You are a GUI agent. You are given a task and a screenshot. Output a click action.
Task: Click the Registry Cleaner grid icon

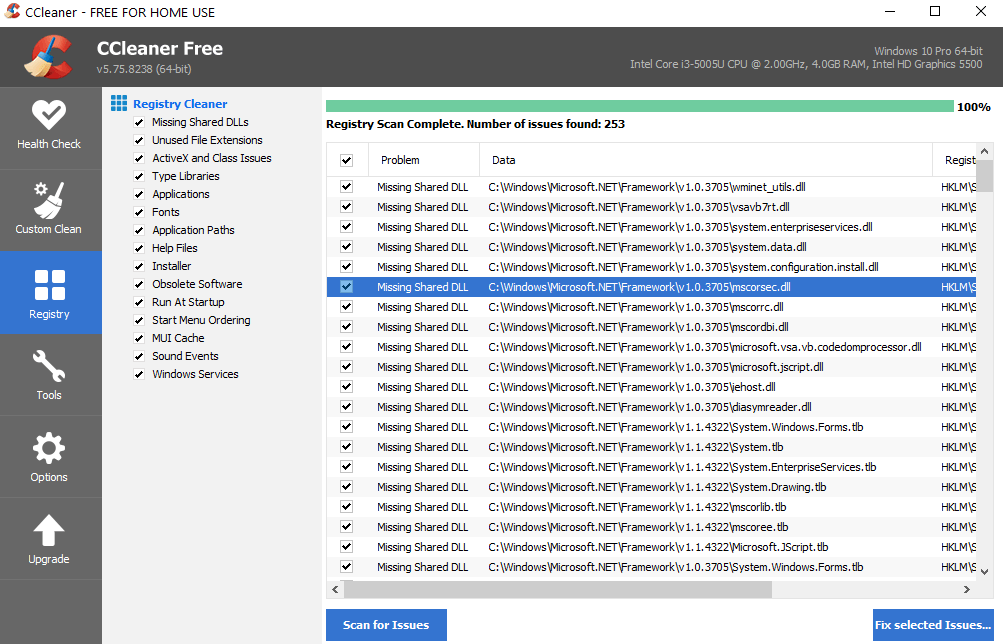119,104
